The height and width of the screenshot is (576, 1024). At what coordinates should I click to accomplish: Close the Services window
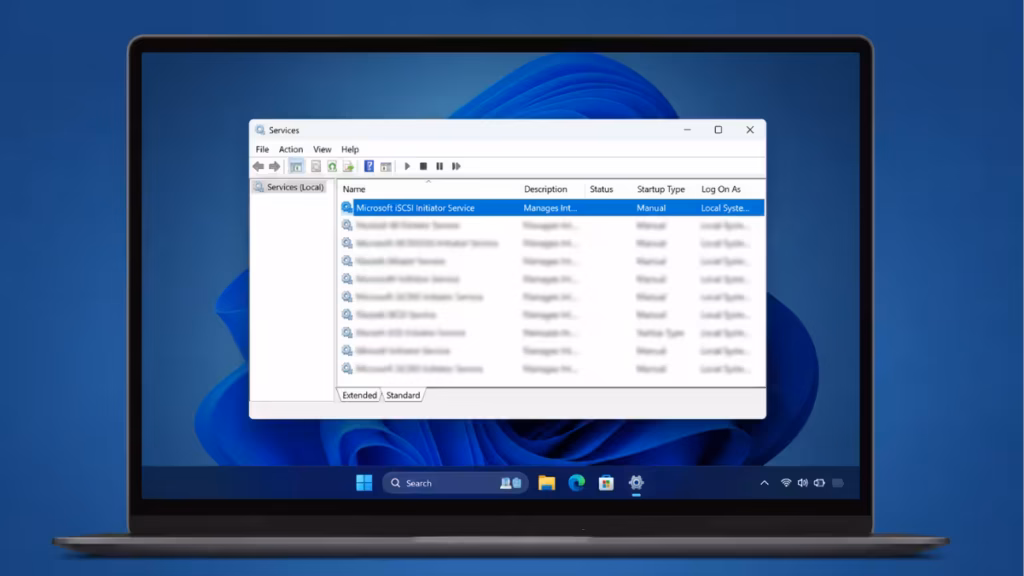pyautogui.click(x=750, y=130)
